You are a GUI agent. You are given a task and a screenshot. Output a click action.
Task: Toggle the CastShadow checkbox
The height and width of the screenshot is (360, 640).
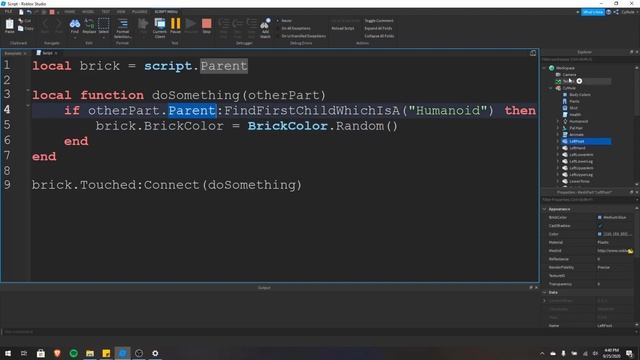tap(600, 226)
